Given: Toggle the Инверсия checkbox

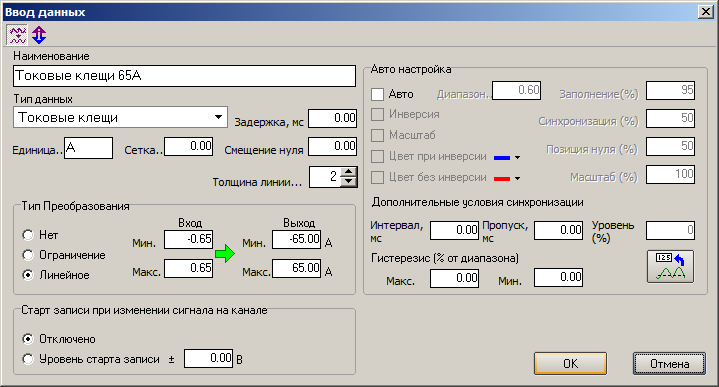Looking at the screenshot, I should tap(377, 114).
